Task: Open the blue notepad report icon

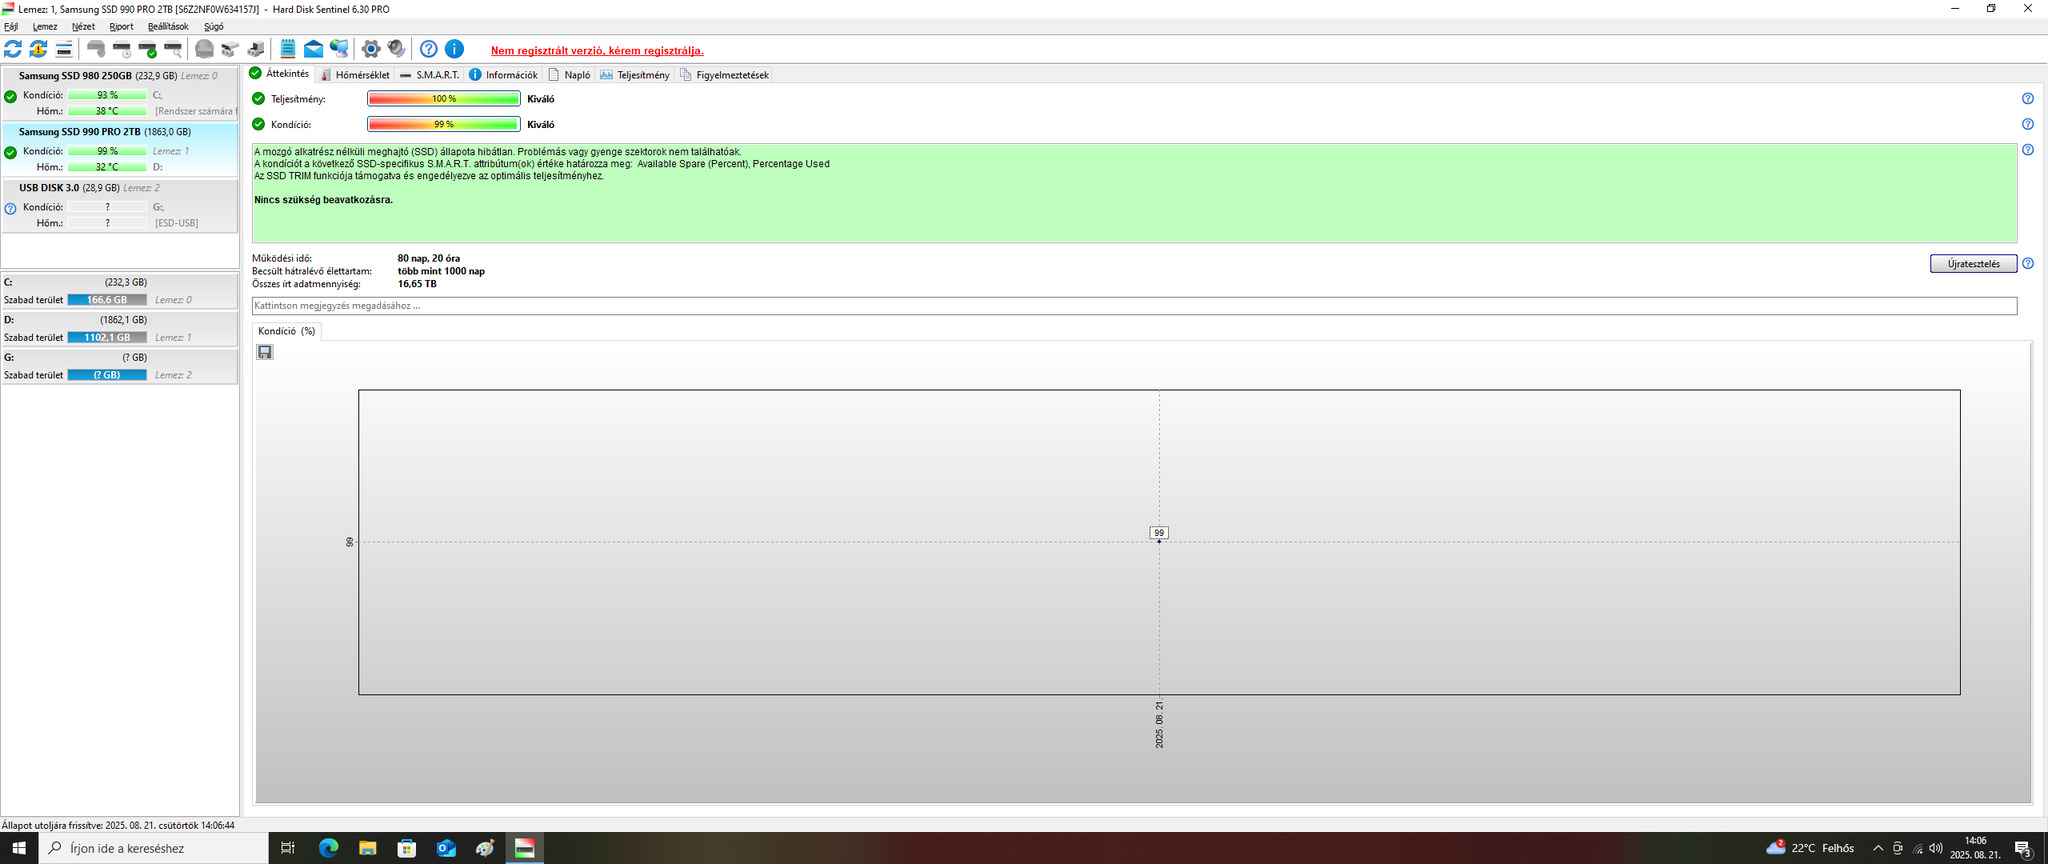Action: coord(288,49)
